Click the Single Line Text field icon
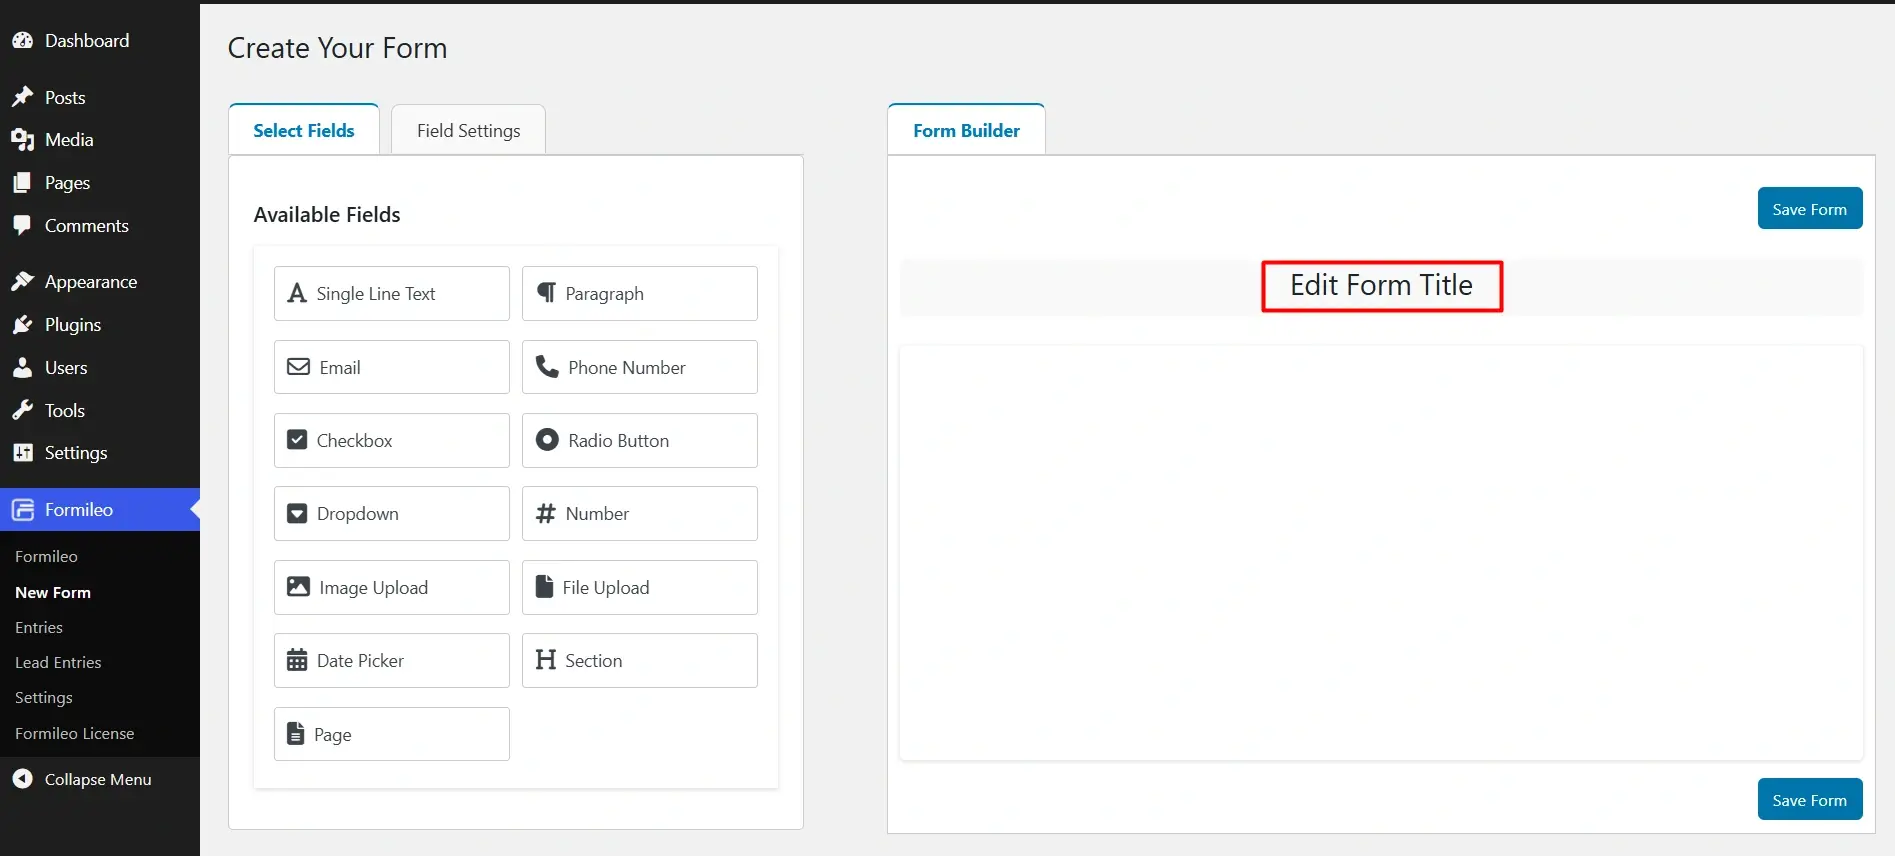This screenshot has height=856, width=1895. pos(297,293)
